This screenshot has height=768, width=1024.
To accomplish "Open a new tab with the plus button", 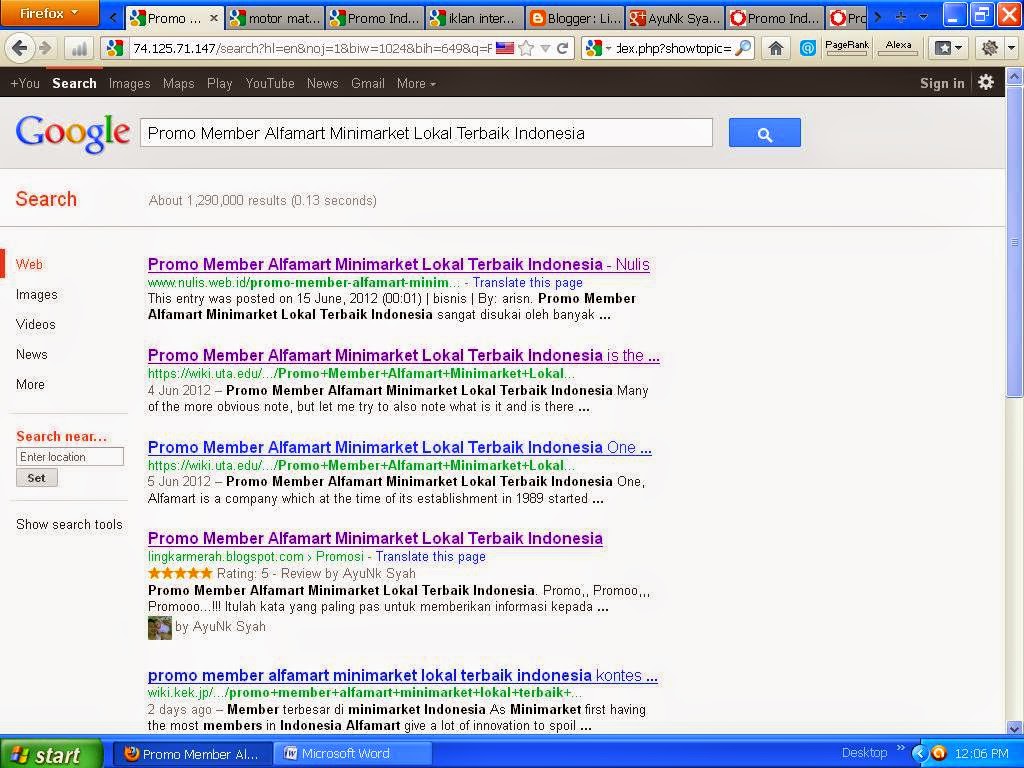I will [901, 18].
